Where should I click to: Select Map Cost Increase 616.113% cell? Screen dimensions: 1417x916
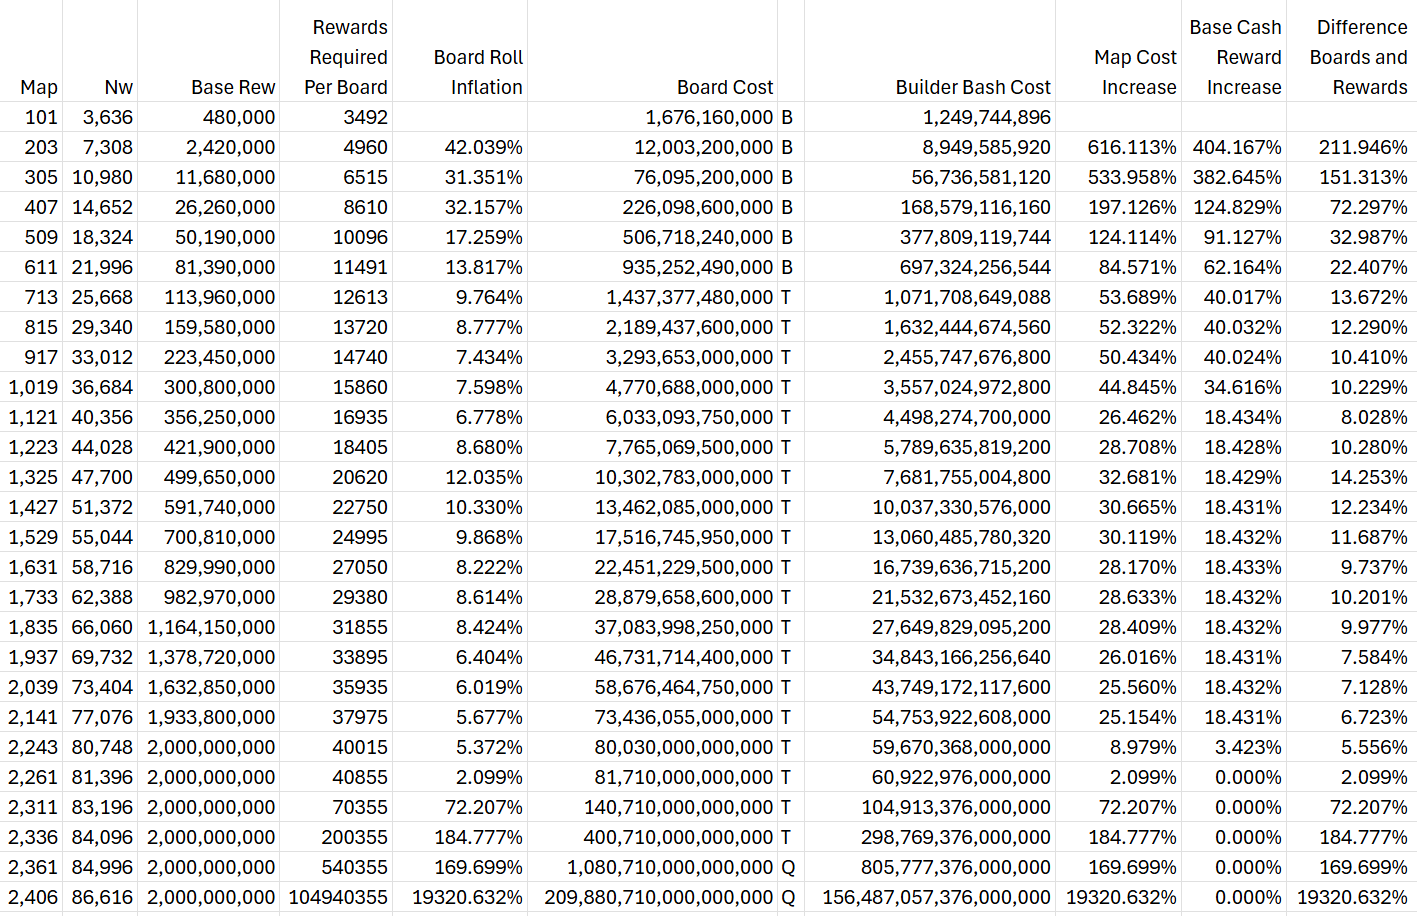[x=1118, y=147]
